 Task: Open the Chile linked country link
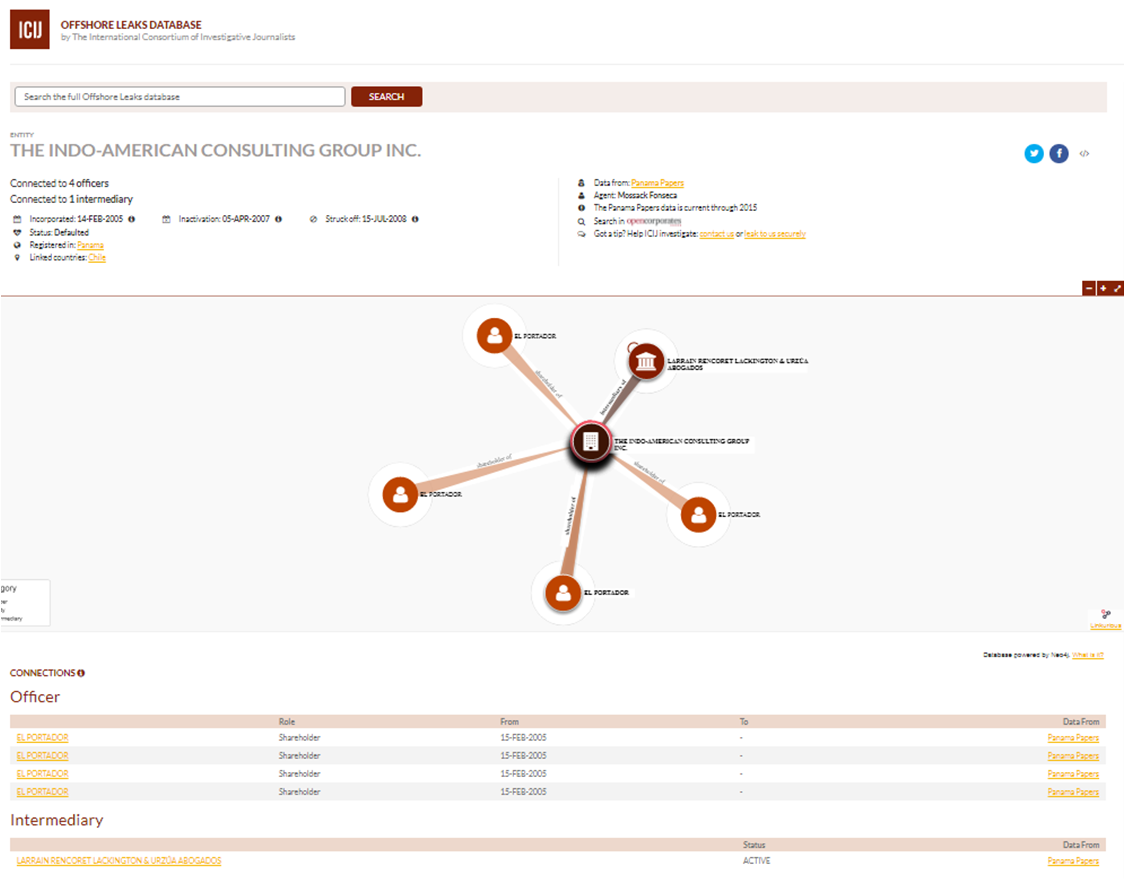pyautogui.click(x=97, y=258)
